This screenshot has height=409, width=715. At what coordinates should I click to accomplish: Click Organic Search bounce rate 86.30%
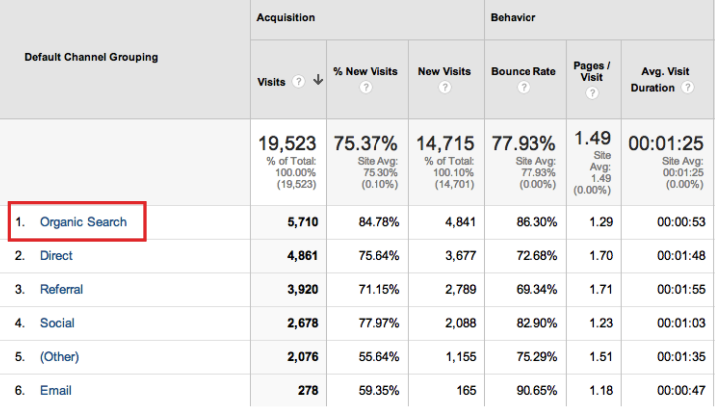pyautogui.click(x=537, y=222)
